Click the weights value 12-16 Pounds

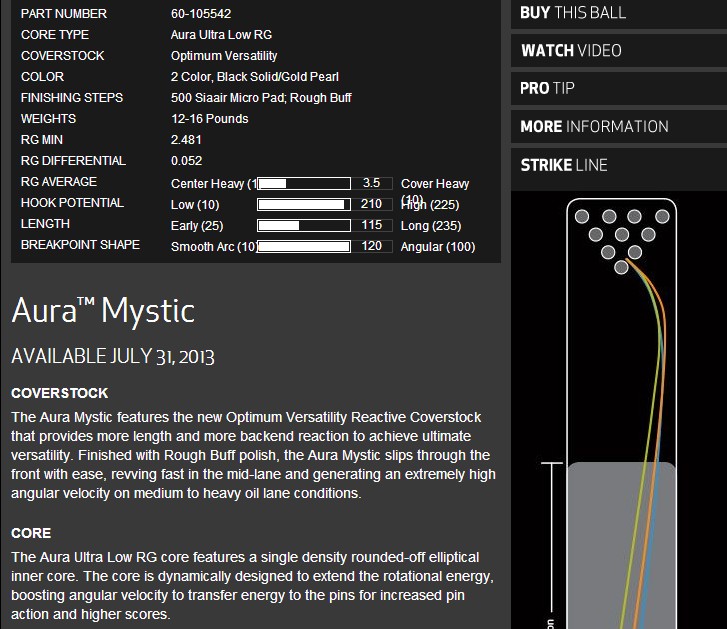click(x=210, y=119)
